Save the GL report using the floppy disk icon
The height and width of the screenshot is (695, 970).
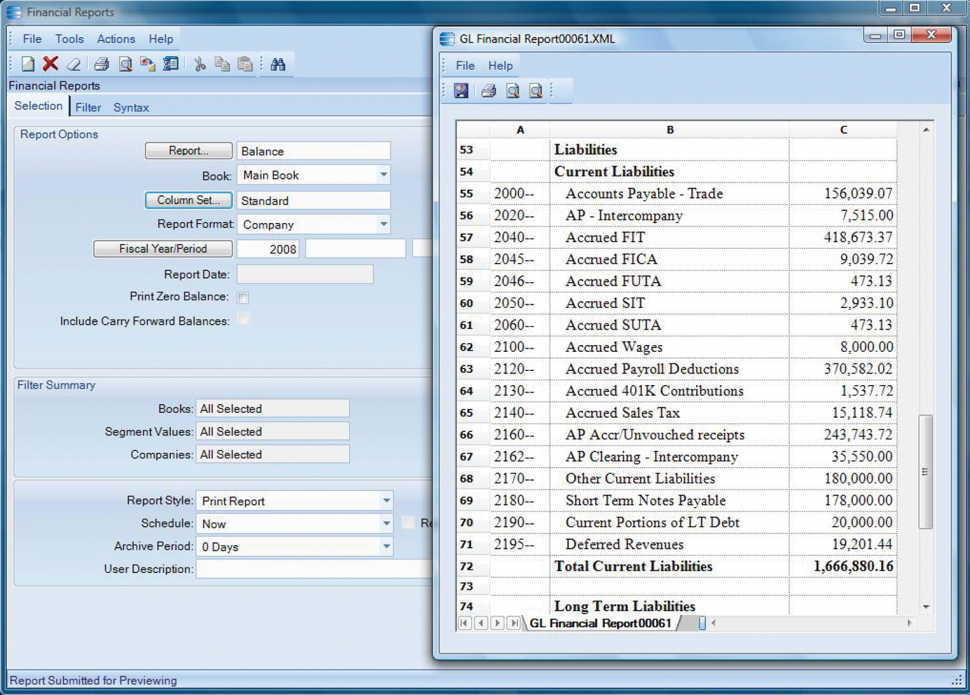point(461,91)
